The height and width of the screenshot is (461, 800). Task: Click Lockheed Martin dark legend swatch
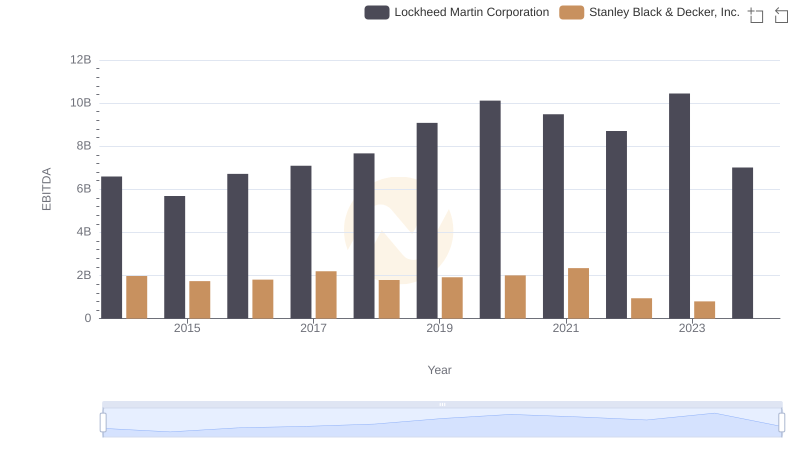pyautogui.click(x=377, y=12)
